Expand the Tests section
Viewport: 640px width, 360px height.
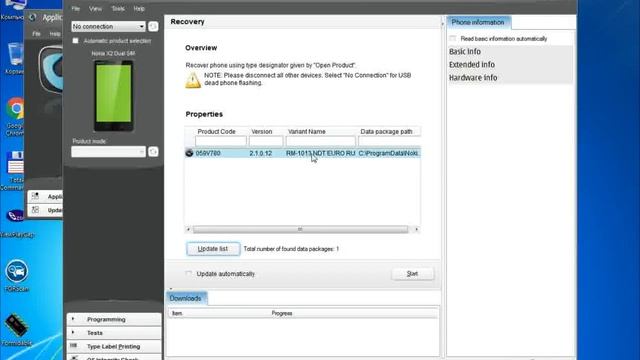[114, 333]
